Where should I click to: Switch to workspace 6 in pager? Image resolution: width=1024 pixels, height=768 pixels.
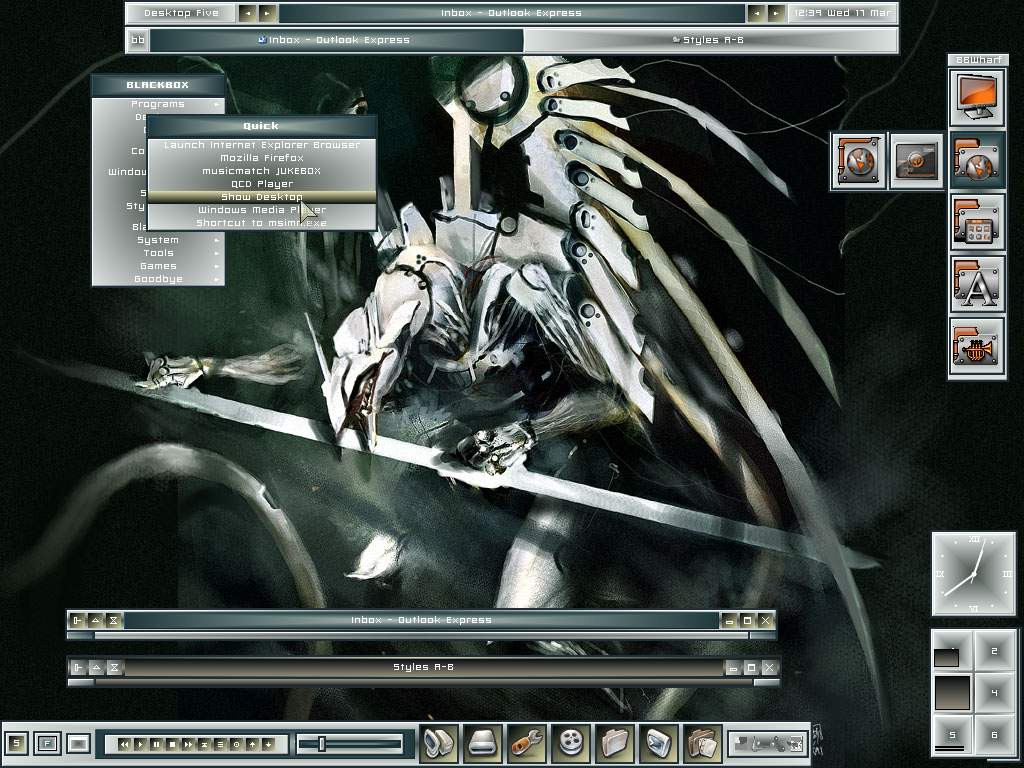[x=995, y=734]
